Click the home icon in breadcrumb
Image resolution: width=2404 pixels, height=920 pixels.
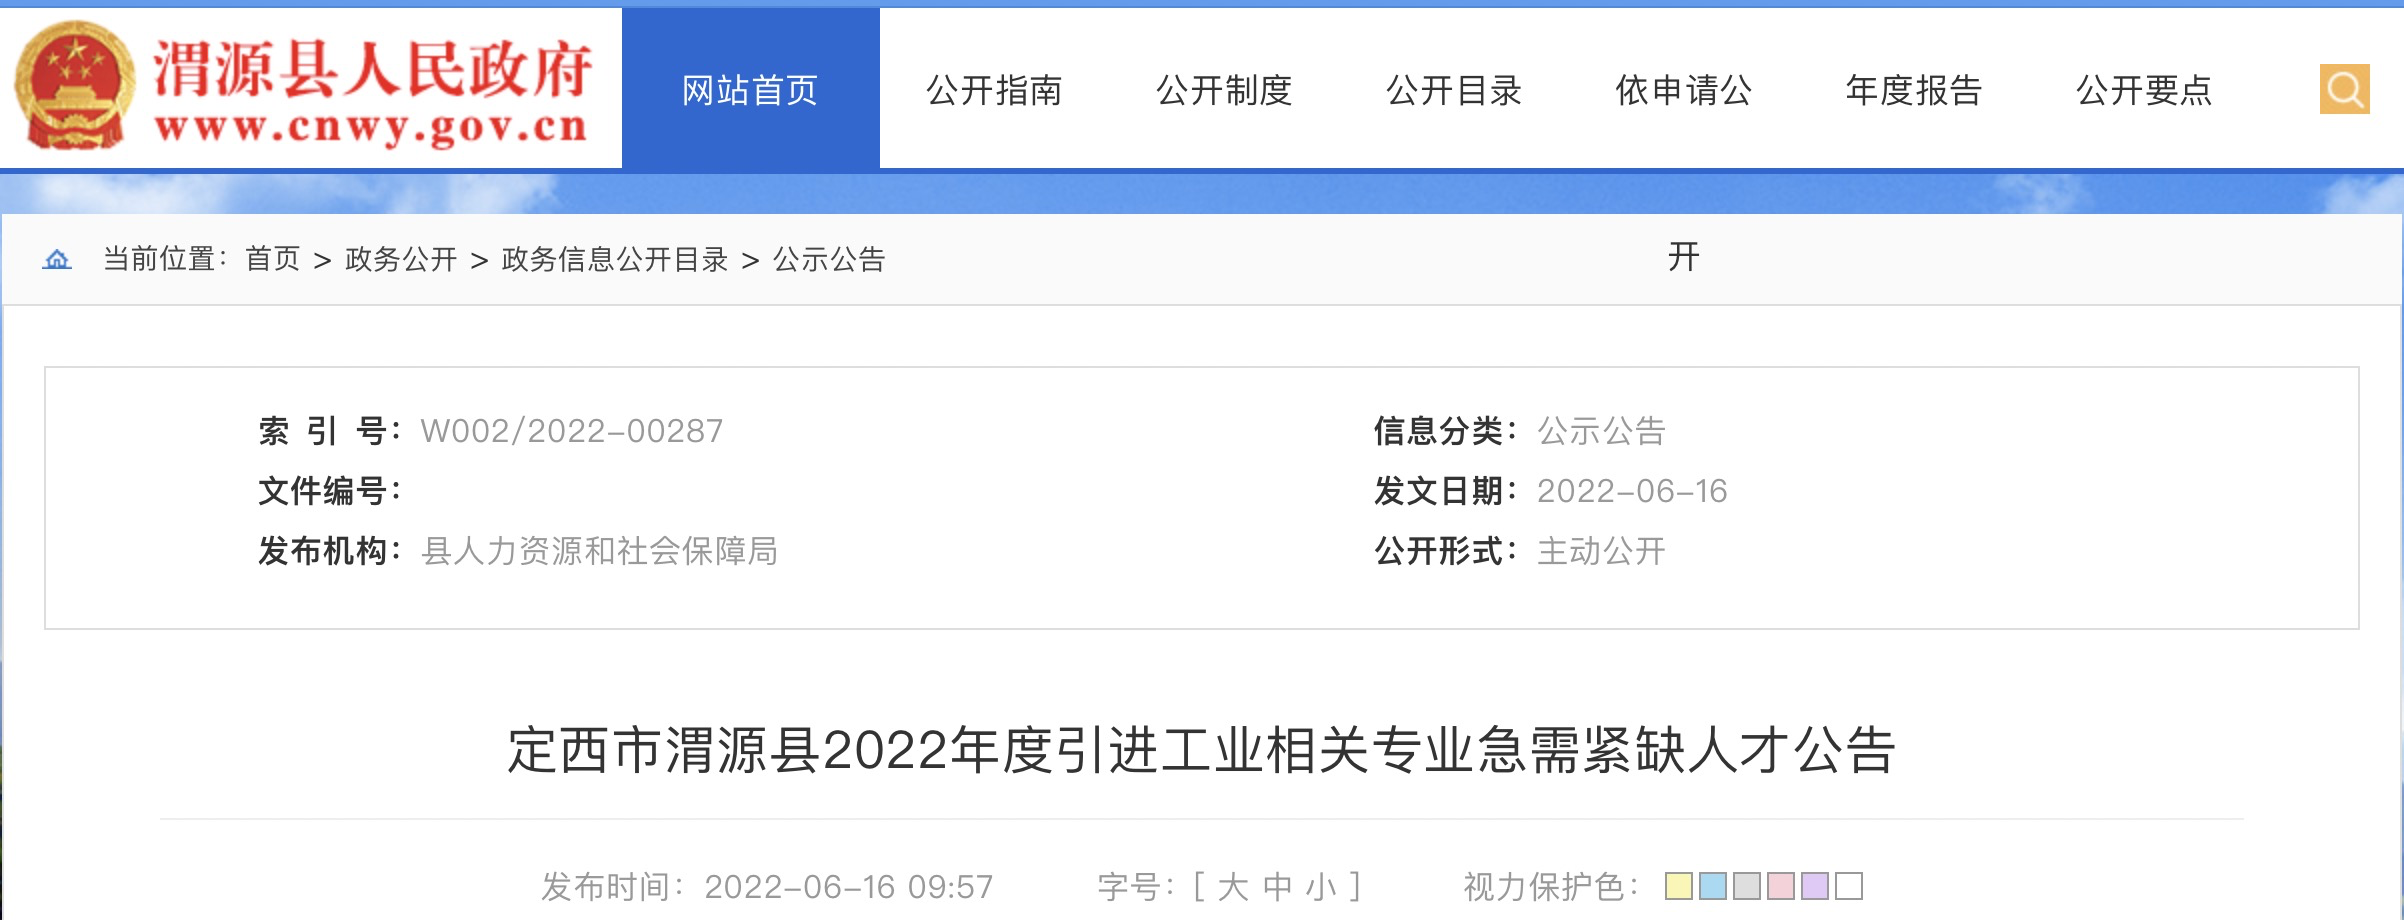point(57,260)
